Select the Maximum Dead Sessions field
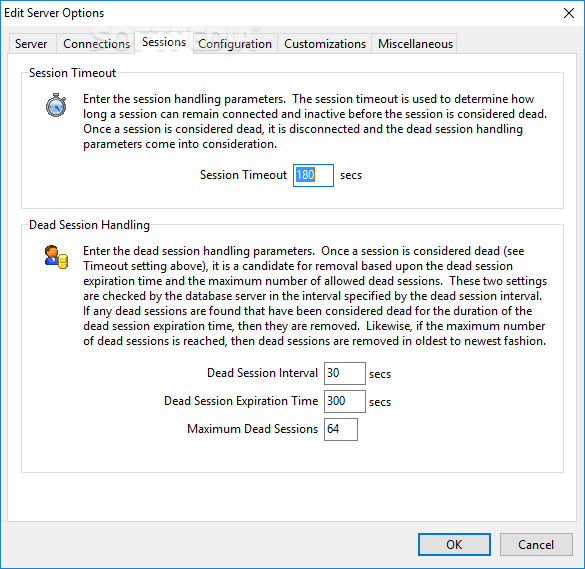Image resolution: width=585 pixels, height=569 pixels. 341,429
